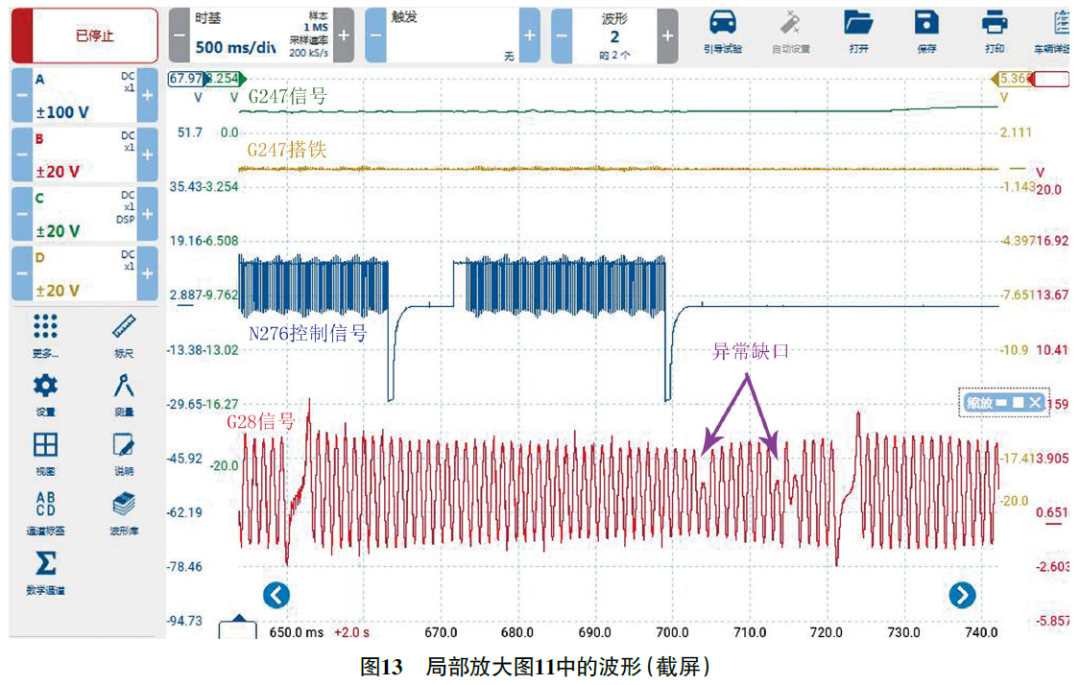Open channel A ±100 V options
This screenshot has width=1080, height=685.
(x=84, y=95)
